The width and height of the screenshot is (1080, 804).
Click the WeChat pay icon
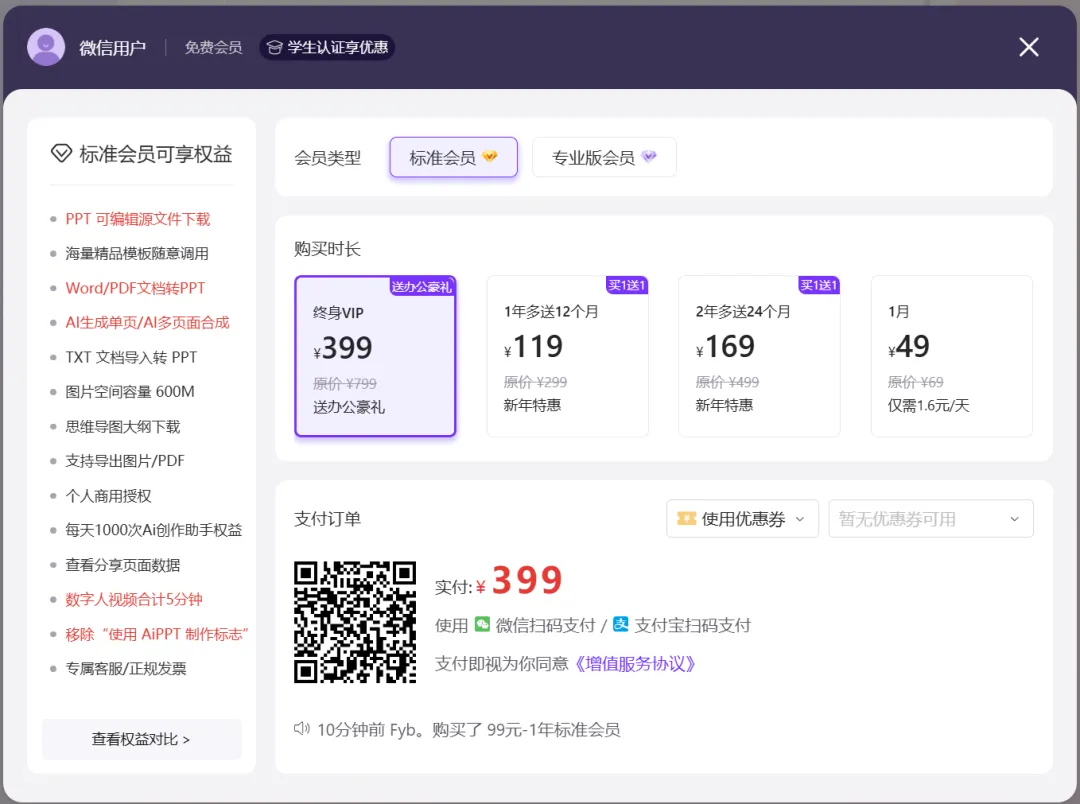tap(483, 624)
